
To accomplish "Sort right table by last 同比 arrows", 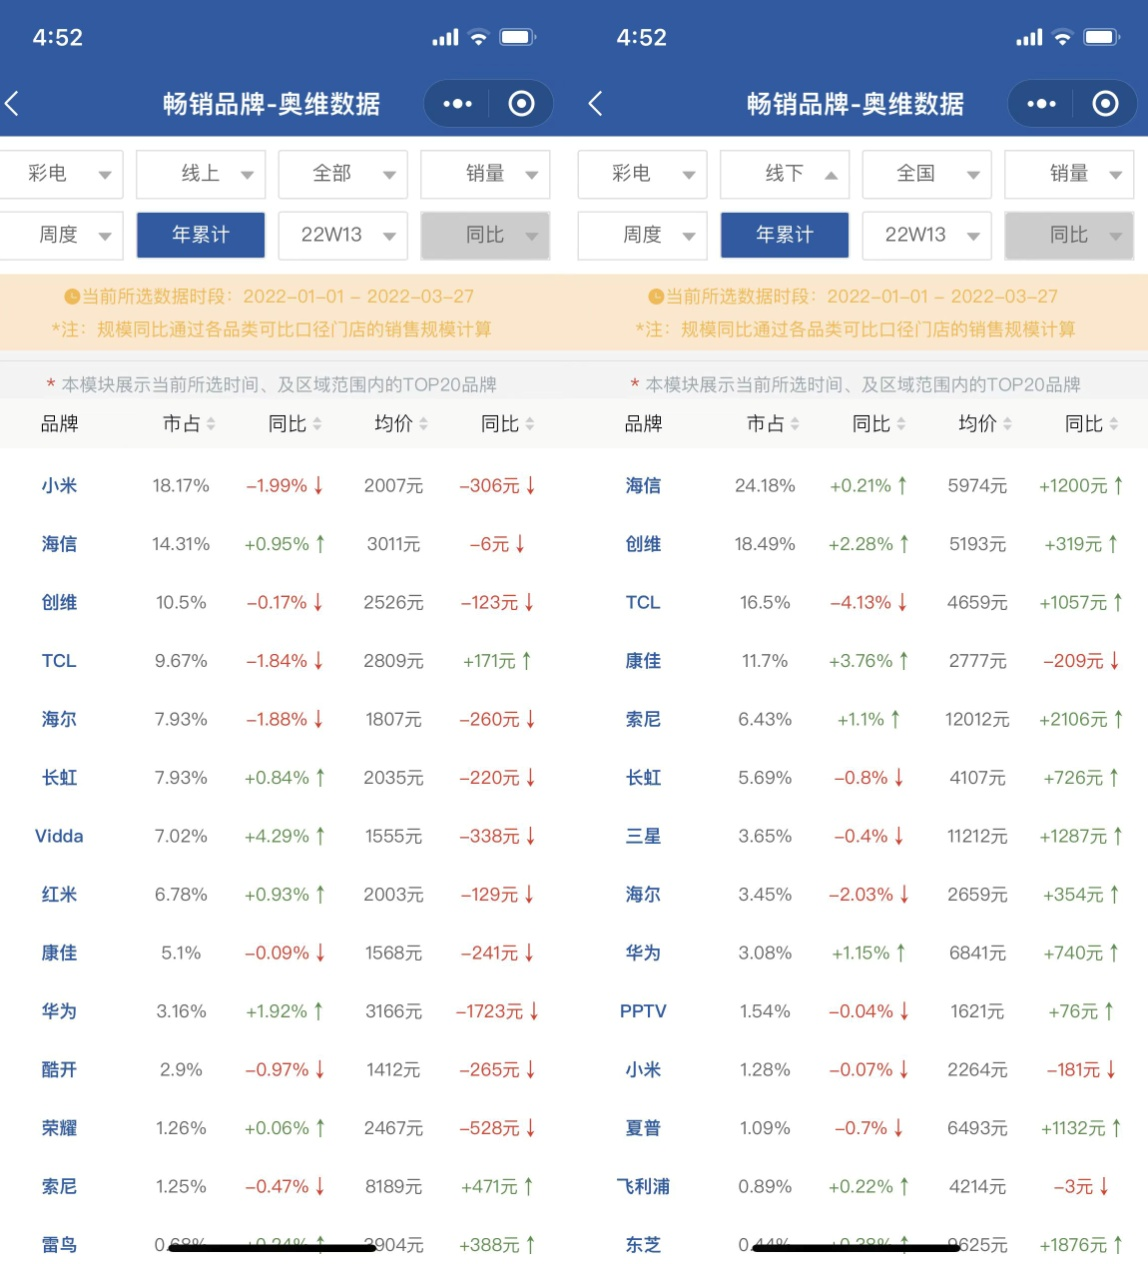I will click(x=1114, y=424).
